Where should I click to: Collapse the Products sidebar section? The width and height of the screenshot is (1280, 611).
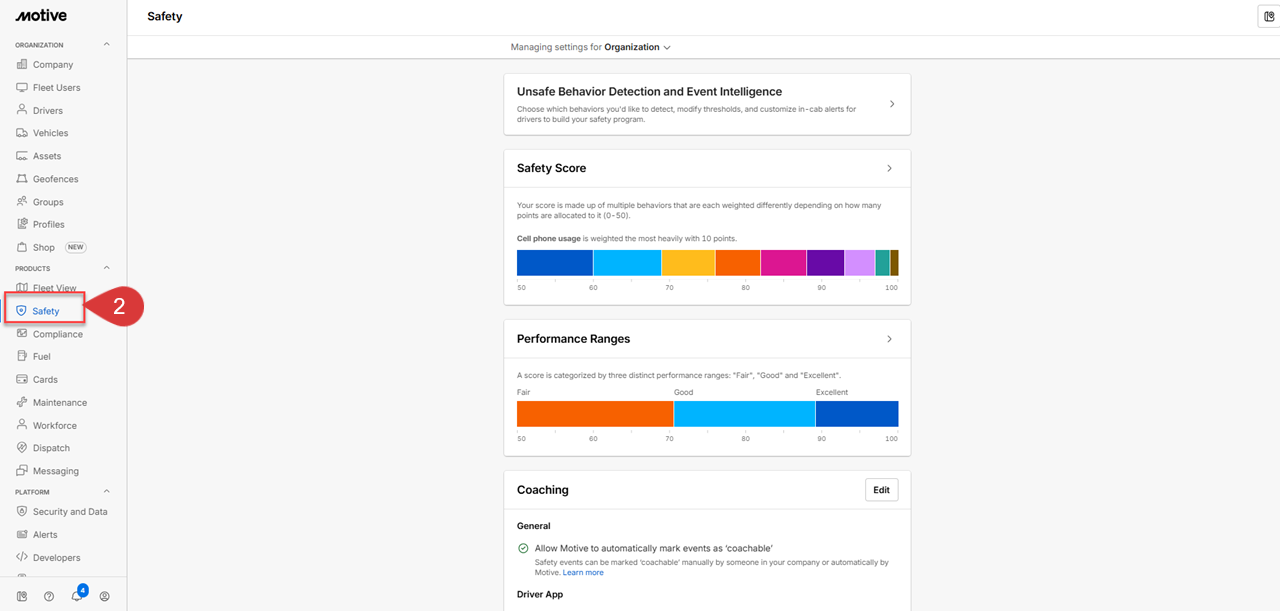(107, 268)
